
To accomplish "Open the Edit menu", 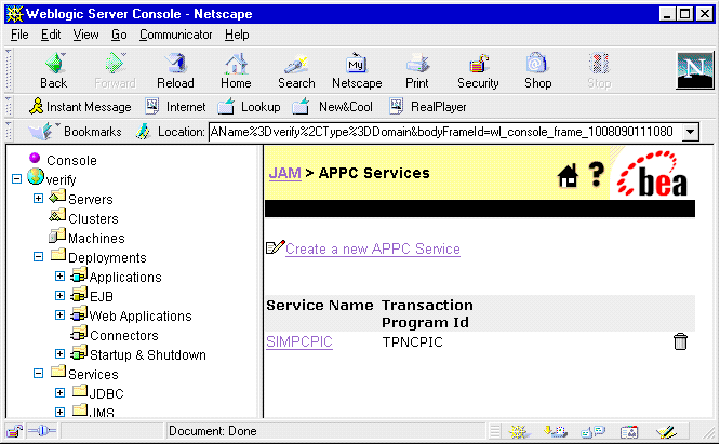I will 51,35.
